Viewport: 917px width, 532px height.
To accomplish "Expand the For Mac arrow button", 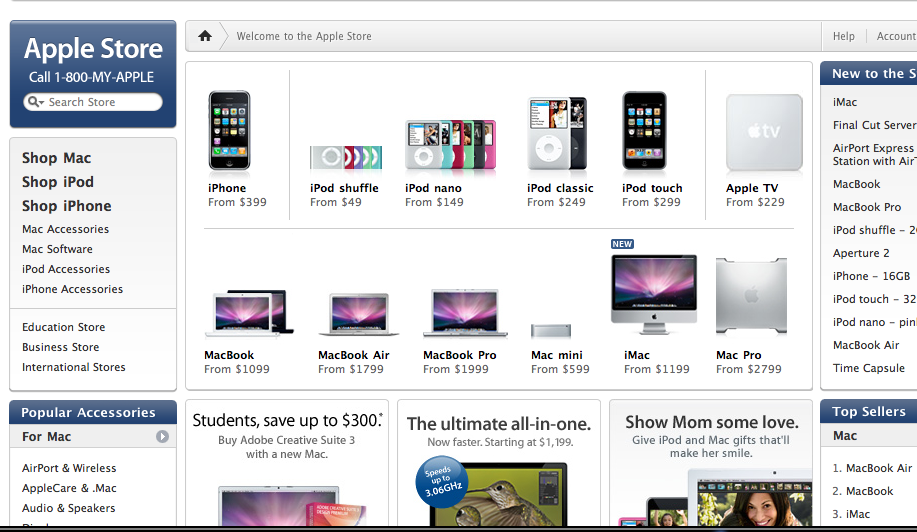I will (x=162, y=437).
